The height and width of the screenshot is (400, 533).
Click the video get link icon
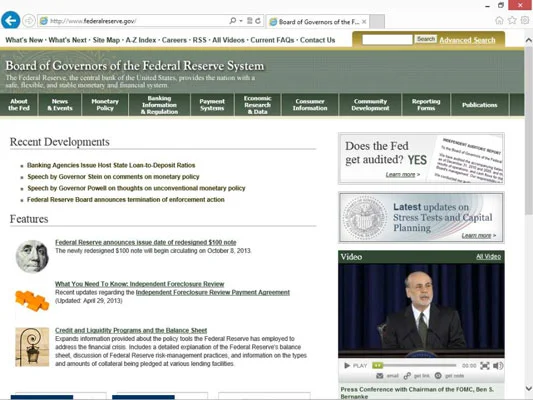click(407, 376)
